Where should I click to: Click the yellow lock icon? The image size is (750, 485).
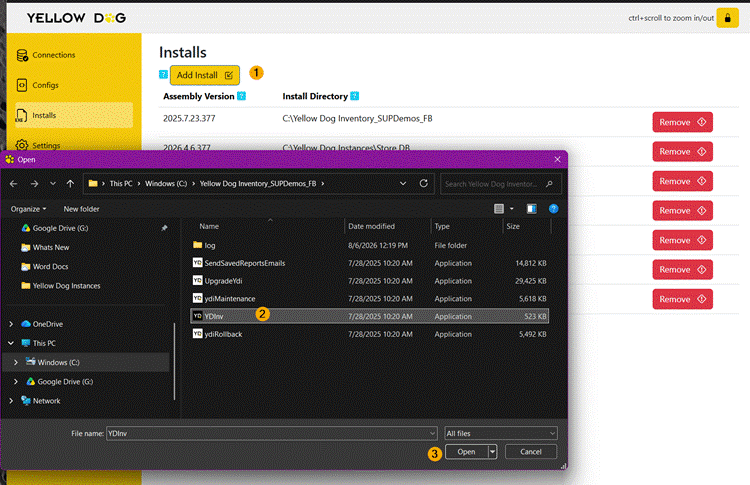tap(727, 18)
